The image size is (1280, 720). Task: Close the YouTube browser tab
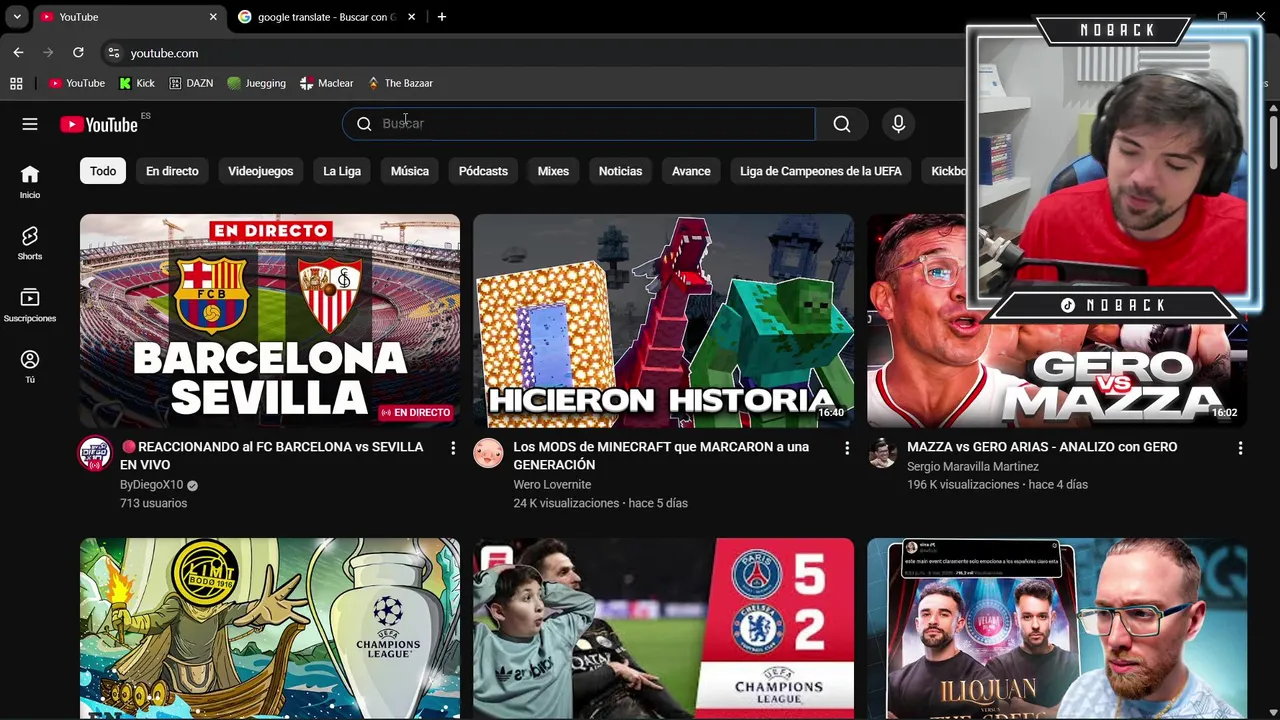[213, 17]
